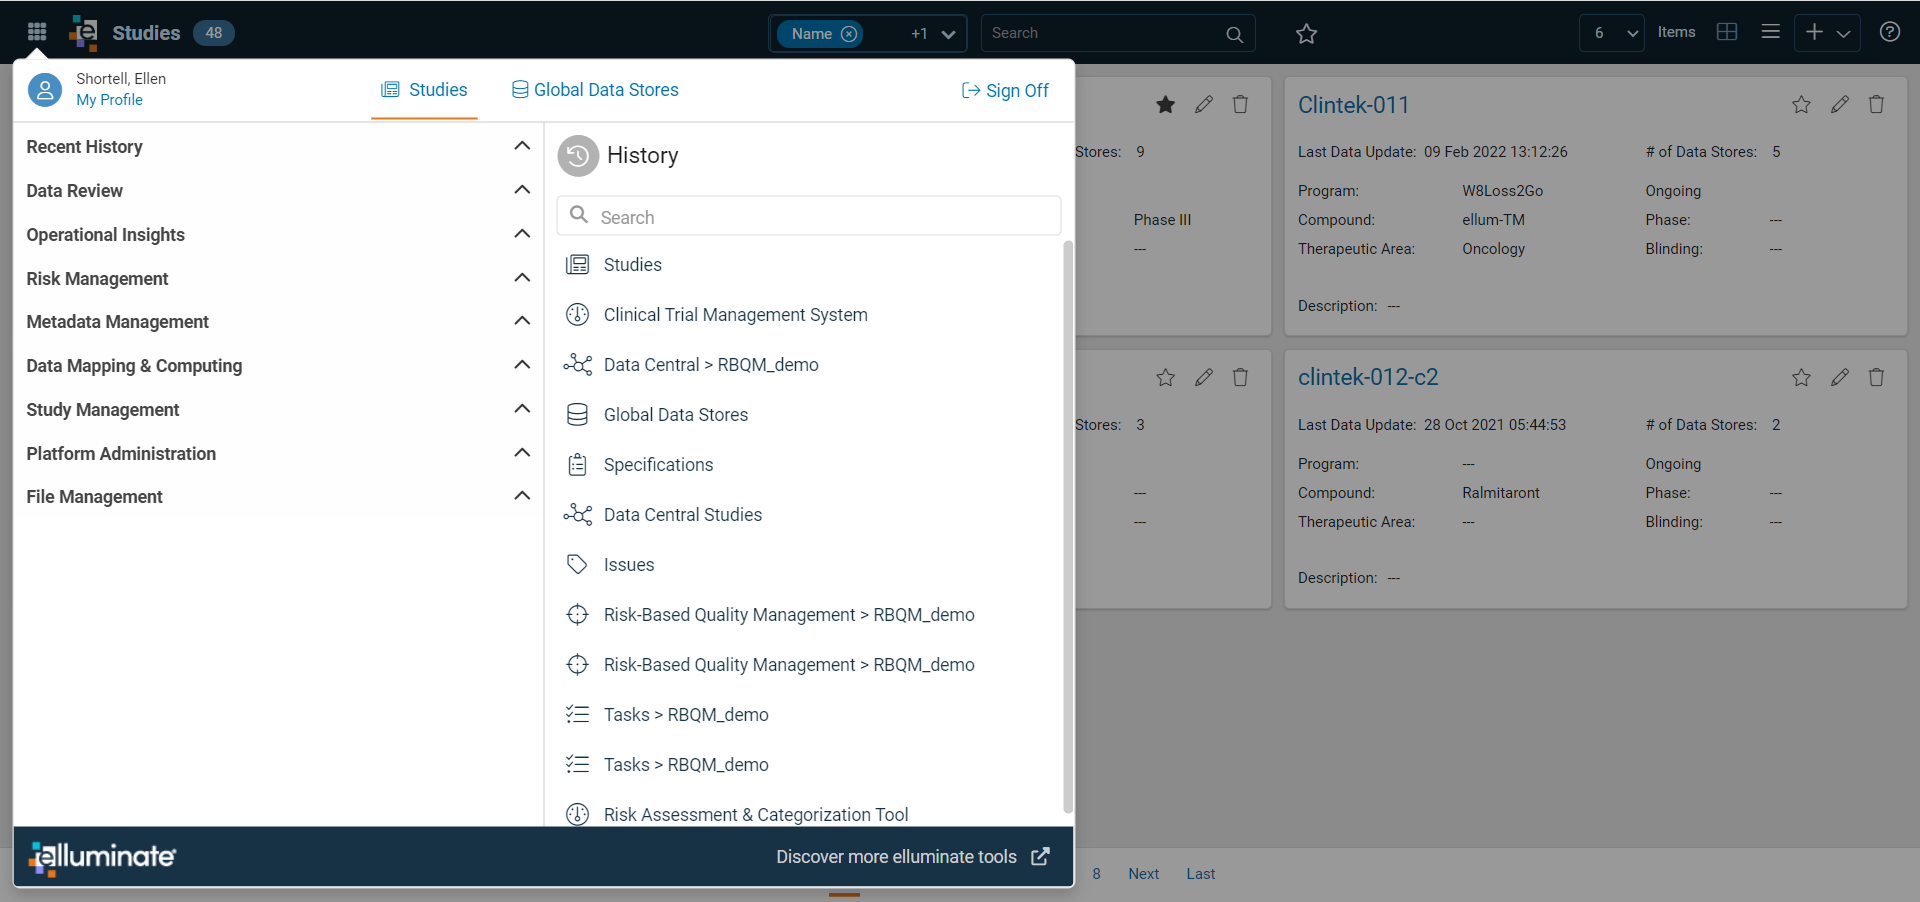This screenshot has width=1920, height=902.
Task: Open My Profile link
Action: pyautogui.click(x=110, y=100)
